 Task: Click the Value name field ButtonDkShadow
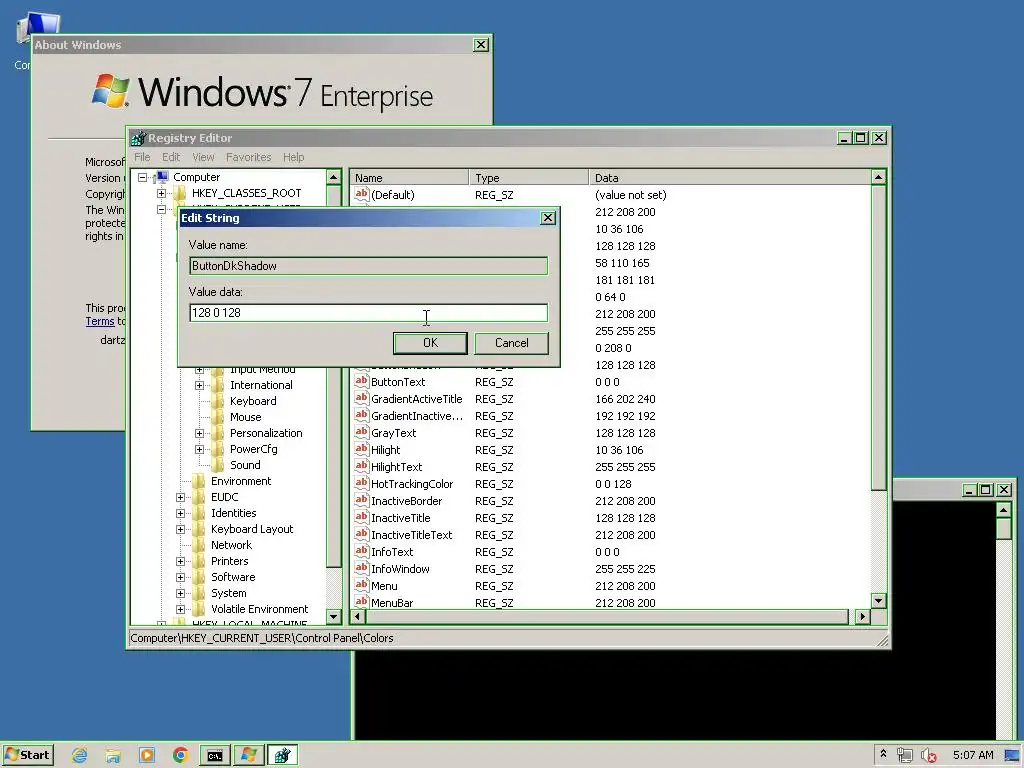(x=368, y=266)
